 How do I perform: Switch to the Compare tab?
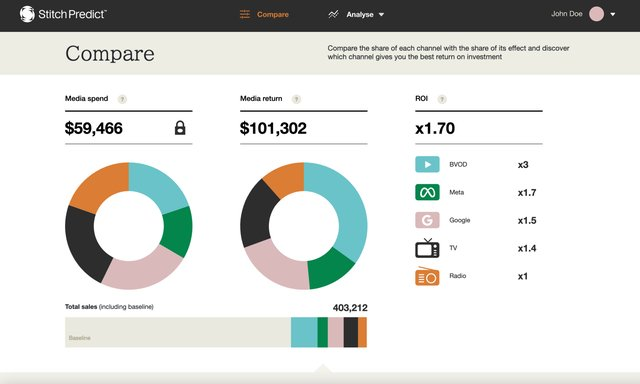273,15
